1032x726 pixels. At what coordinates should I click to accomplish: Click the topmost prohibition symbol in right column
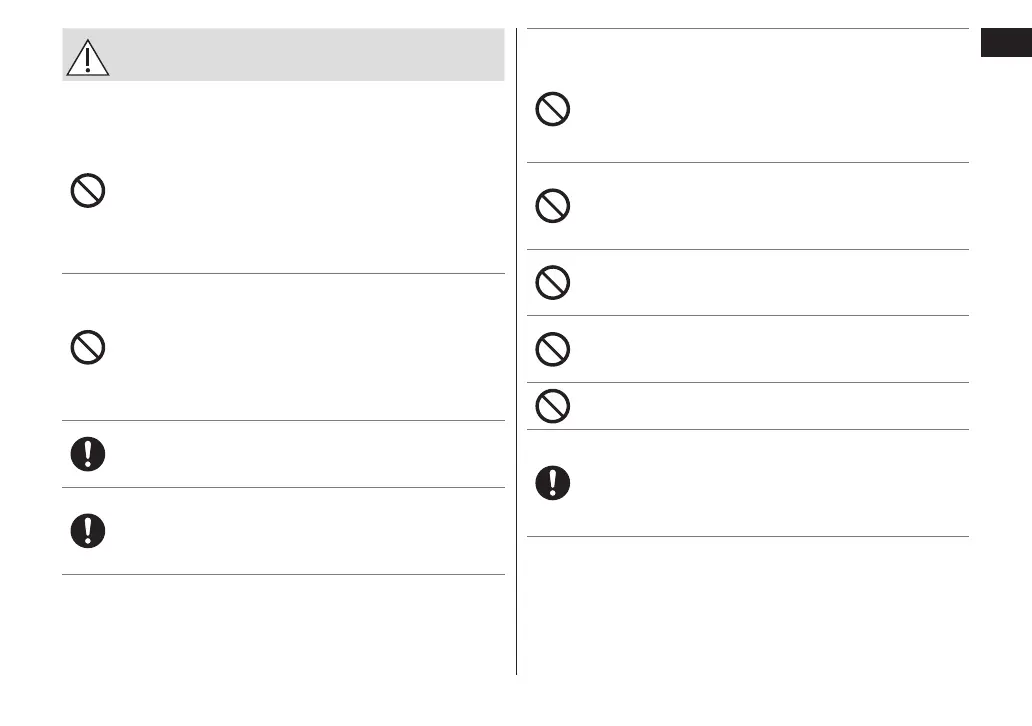pos(553,109)
